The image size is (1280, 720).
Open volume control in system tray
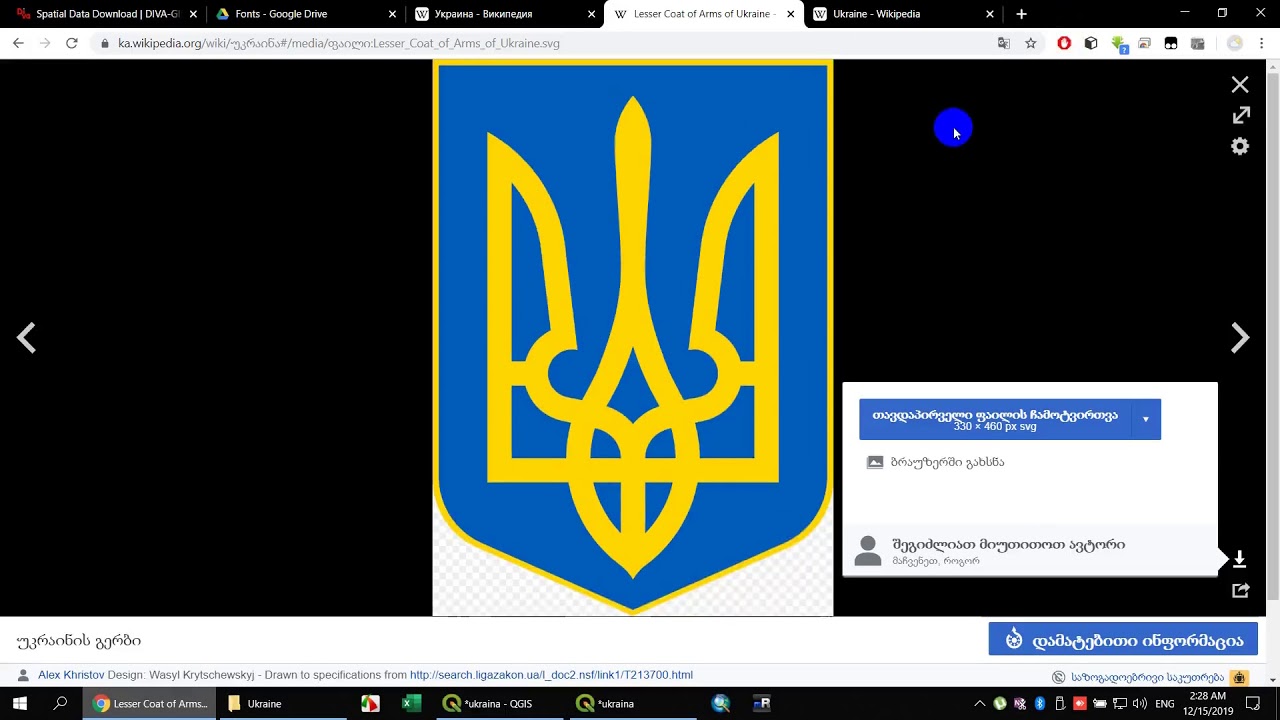pyautogui.click(x=1139, y=703)
